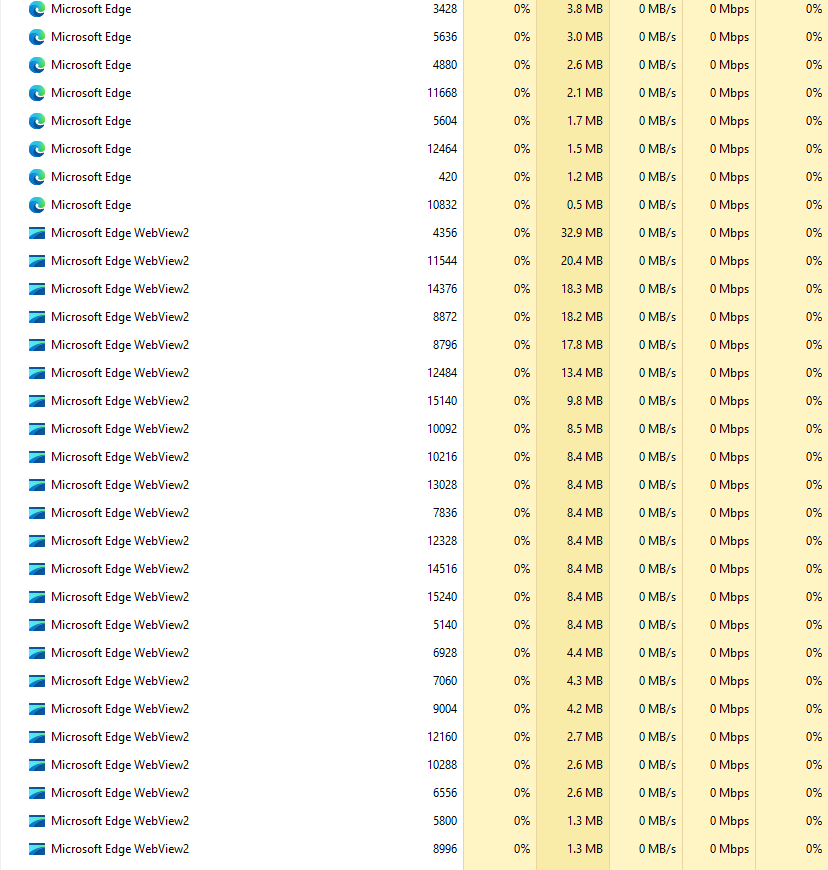The height and width of the screenshot is (870, 828).
Task: Click memory value 18.2 MB
Action: [582, 317]
